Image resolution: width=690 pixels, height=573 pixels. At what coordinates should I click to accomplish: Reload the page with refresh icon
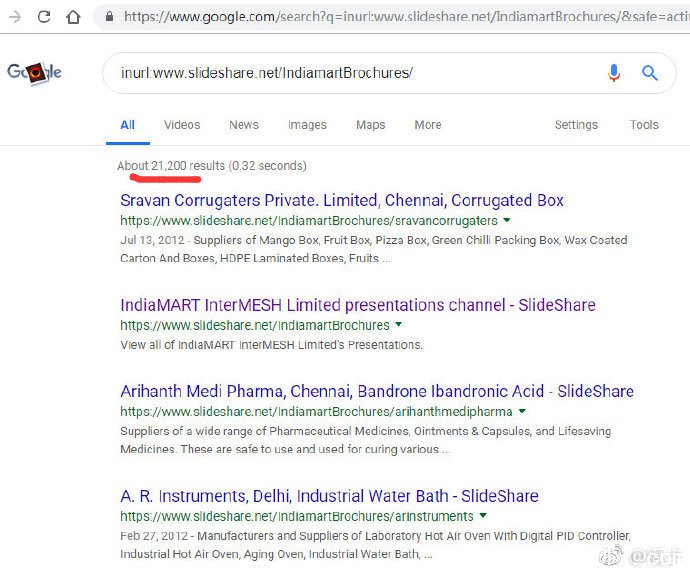pyautogui.click(x=44, y=17)
